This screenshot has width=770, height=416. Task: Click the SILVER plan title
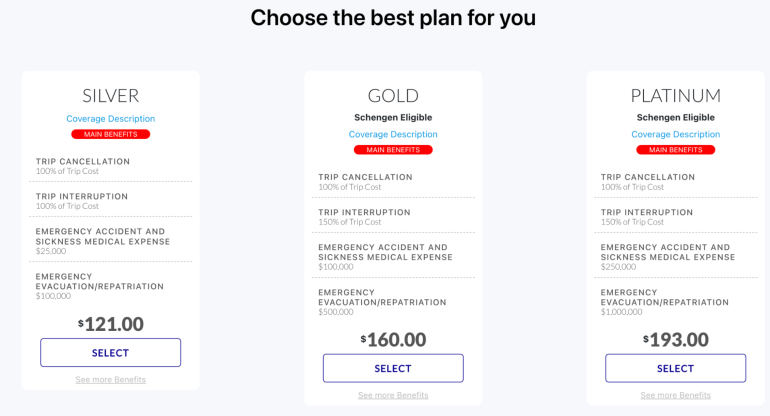coord(110,96)
